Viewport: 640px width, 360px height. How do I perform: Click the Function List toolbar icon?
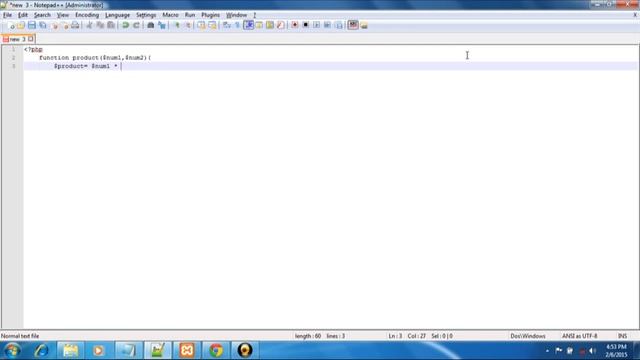pyautogui.click(x=280, y=25)
